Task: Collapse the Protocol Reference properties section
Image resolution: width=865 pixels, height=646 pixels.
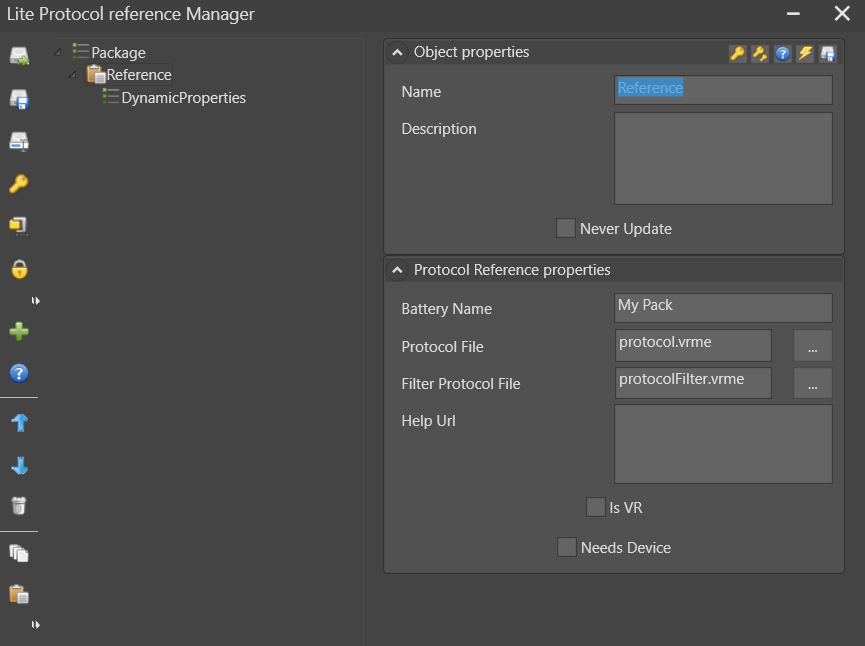Action: tap(397, 270)
